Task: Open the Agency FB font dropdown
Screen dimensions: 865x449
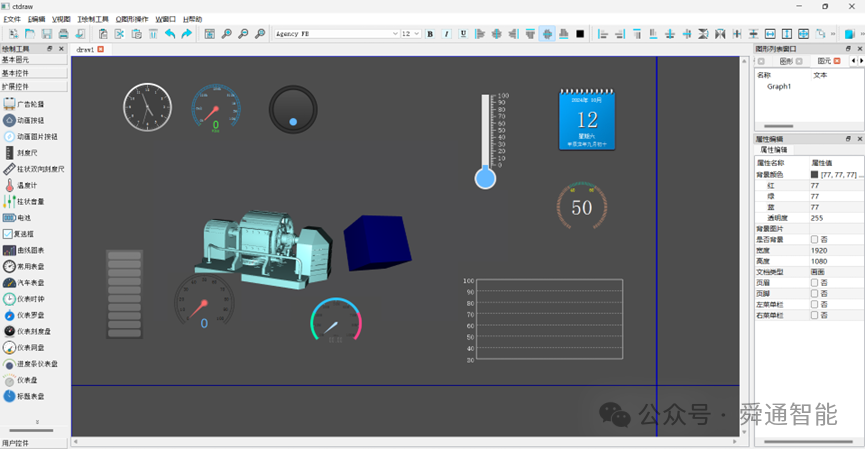Action: click(337, 34)
